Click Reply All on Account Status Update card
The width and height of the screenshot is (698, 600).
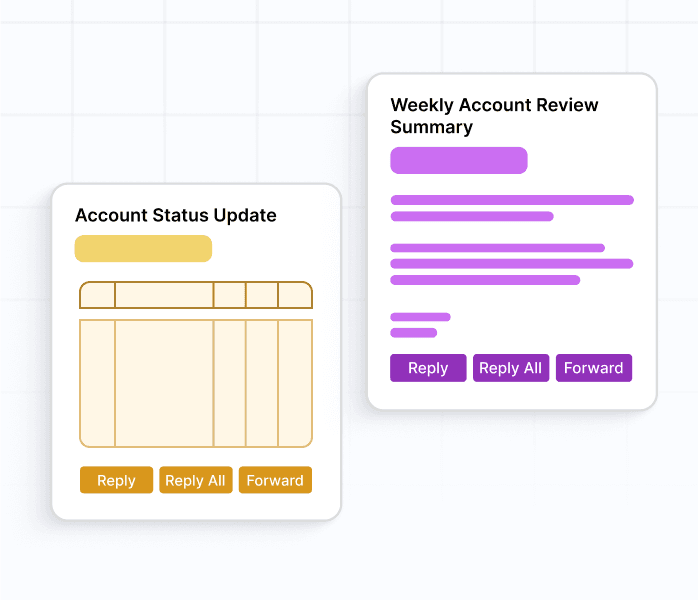[196, 480]
